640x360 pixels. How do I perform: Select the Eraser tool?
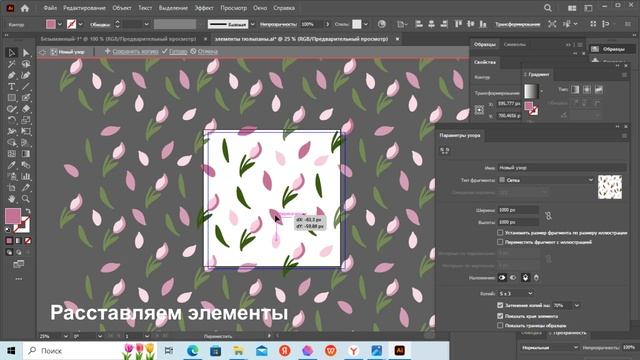pyautogui.click(x=26, y=109)
